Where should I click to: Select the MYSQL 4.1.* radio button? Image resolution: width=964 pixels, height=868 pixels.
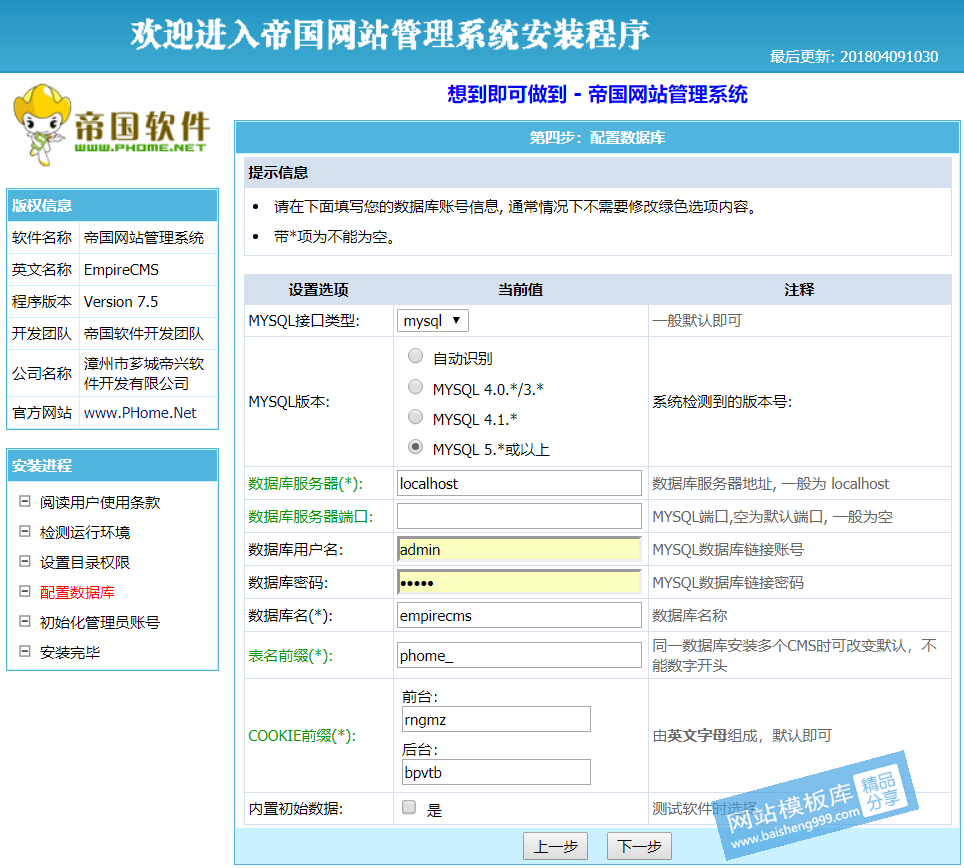[x=416, y=417]
